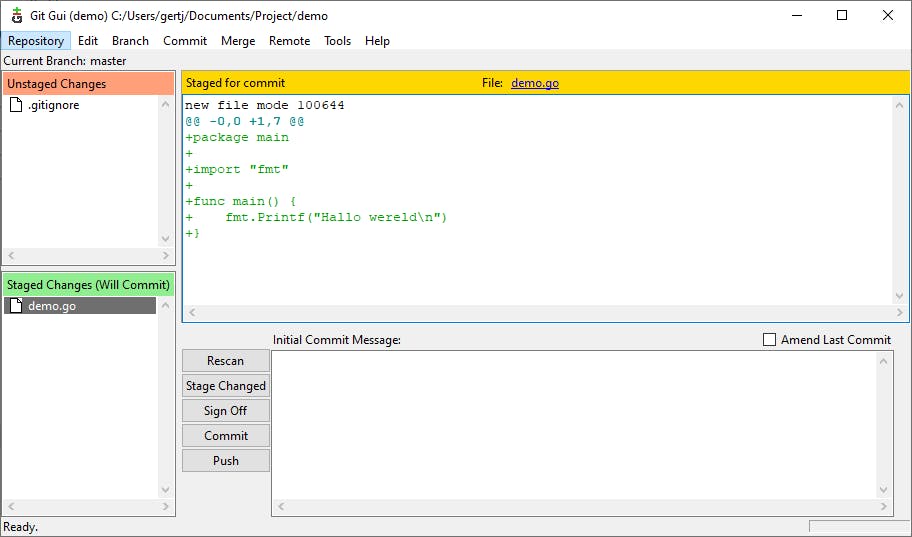Click the diff view left scroll arrow
The width and height of the screenshot is (912, 537).
(x=192, y=312)
